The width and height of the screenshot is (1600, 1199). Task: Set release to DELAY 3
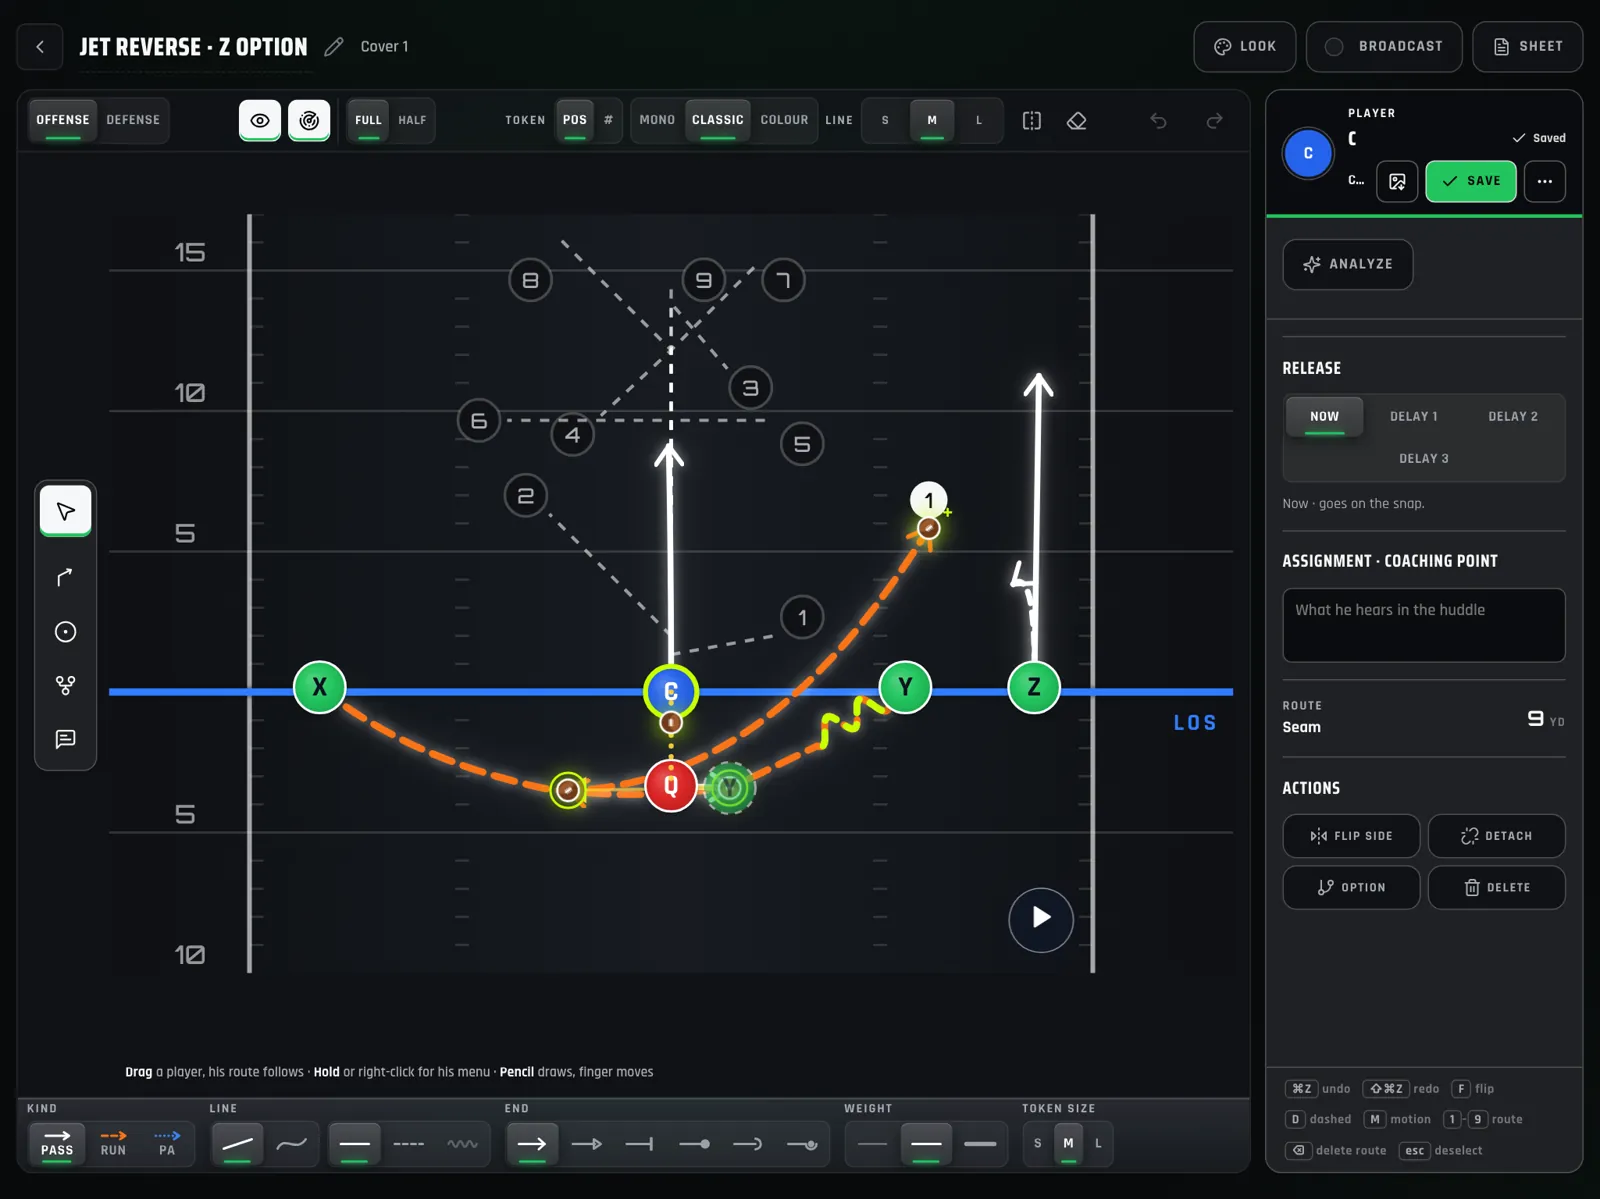1423,458
